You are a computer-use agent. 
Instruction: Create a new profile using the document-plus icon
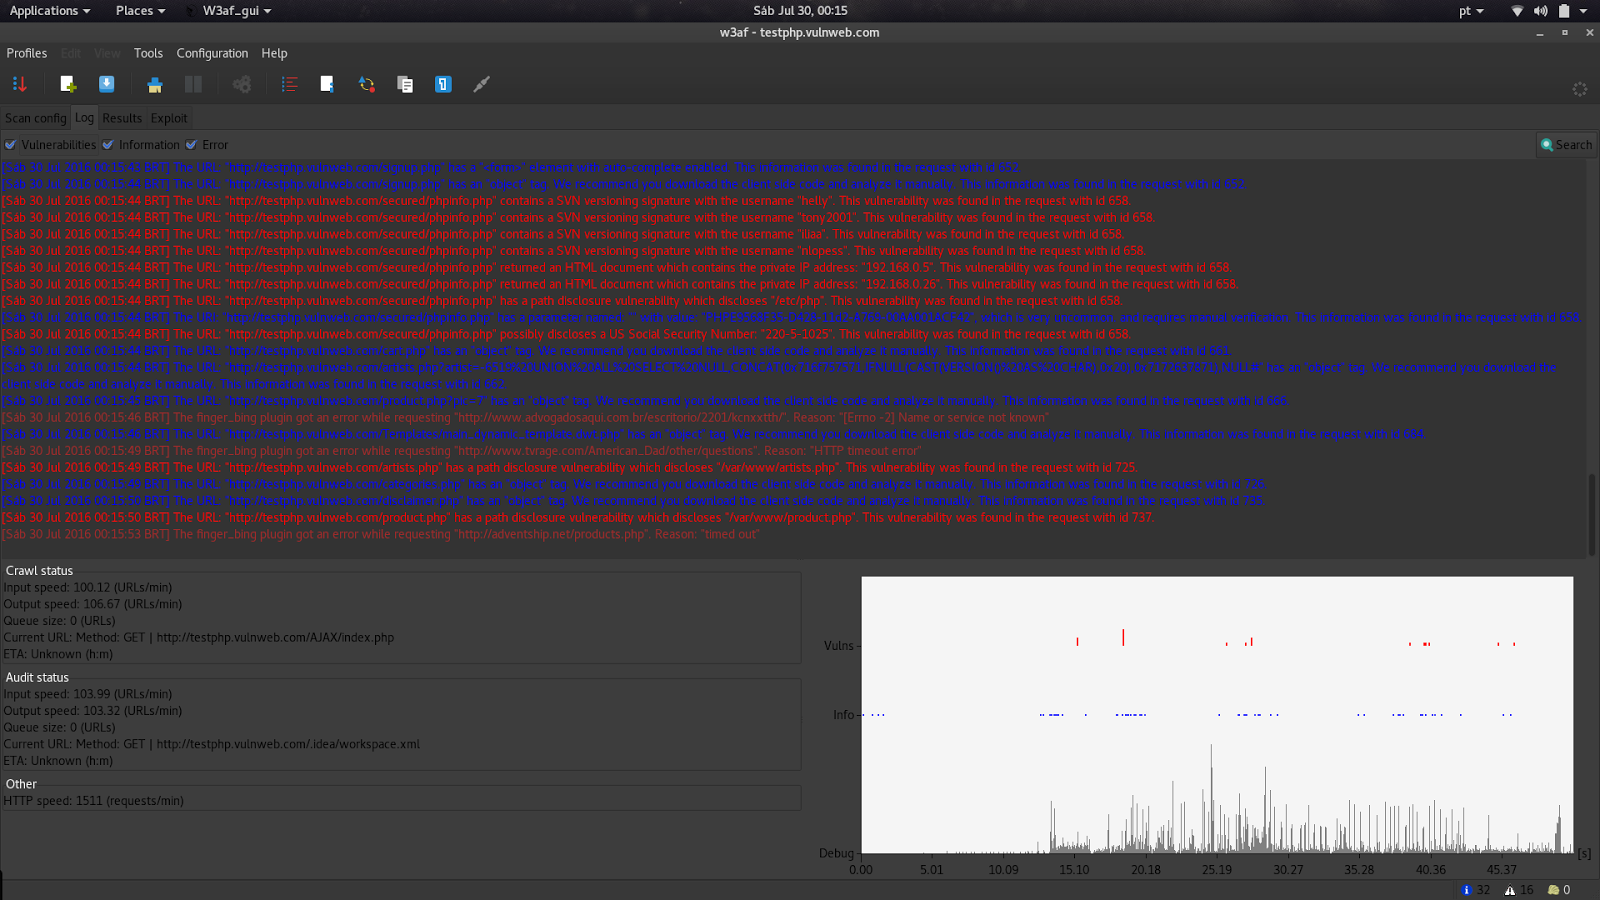click(68, 84)
